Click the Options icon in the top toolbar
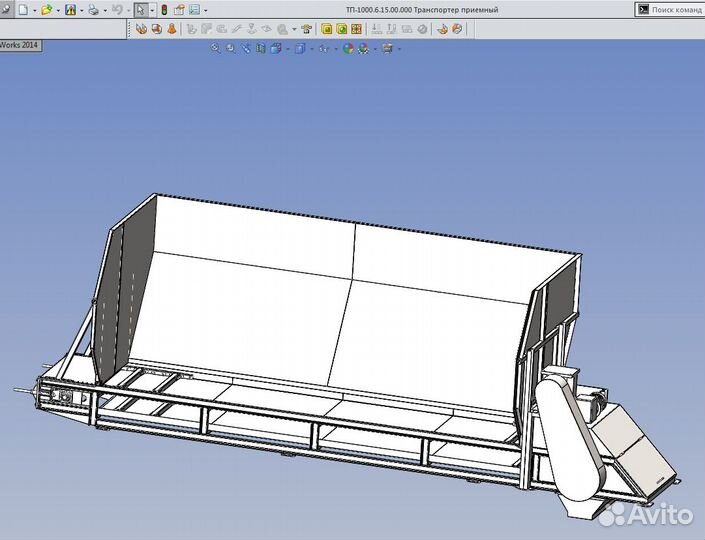 pos(194,9)
